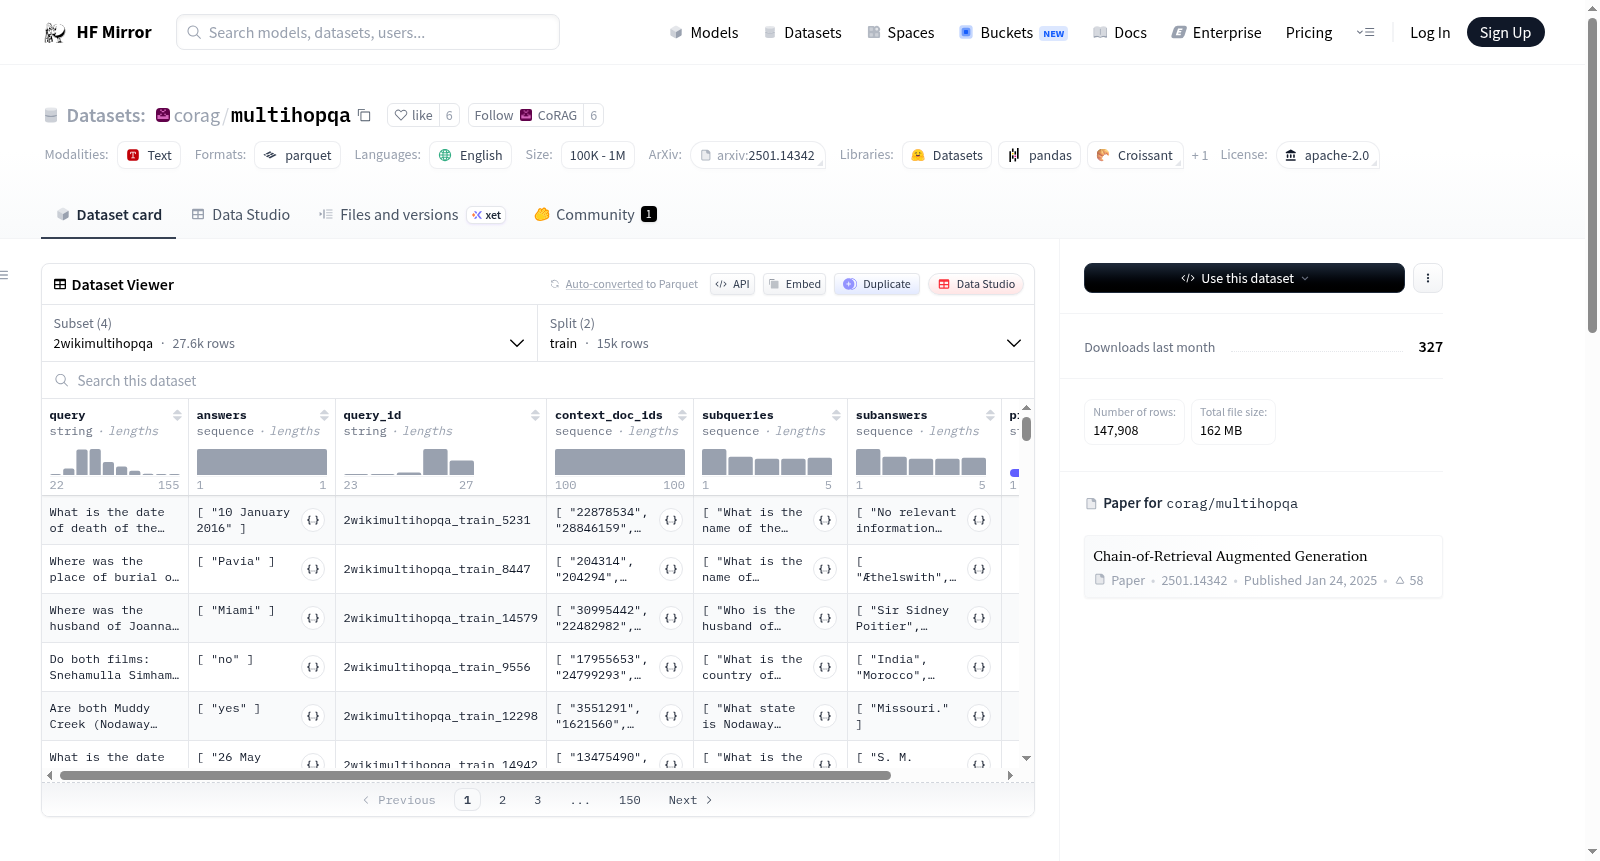Expand subanswers cell 'Sir Sidney Poitier'
This screenshot has width=1600, height=861.
[979, 618]
